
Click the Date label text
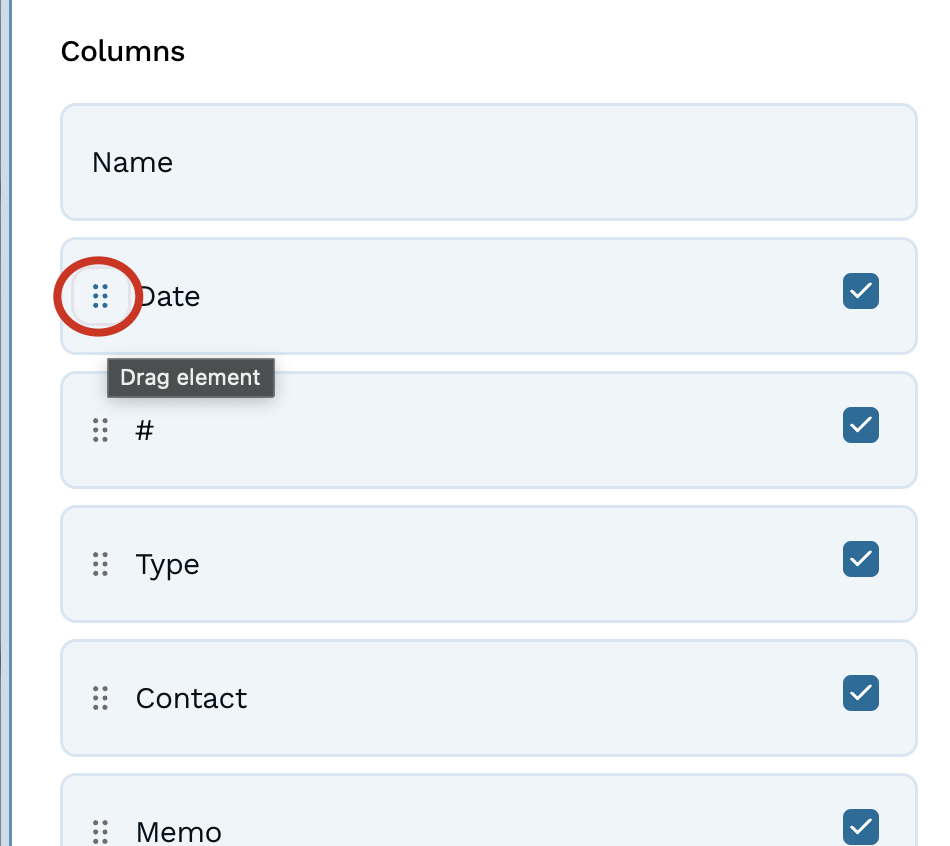click(172, 297)
